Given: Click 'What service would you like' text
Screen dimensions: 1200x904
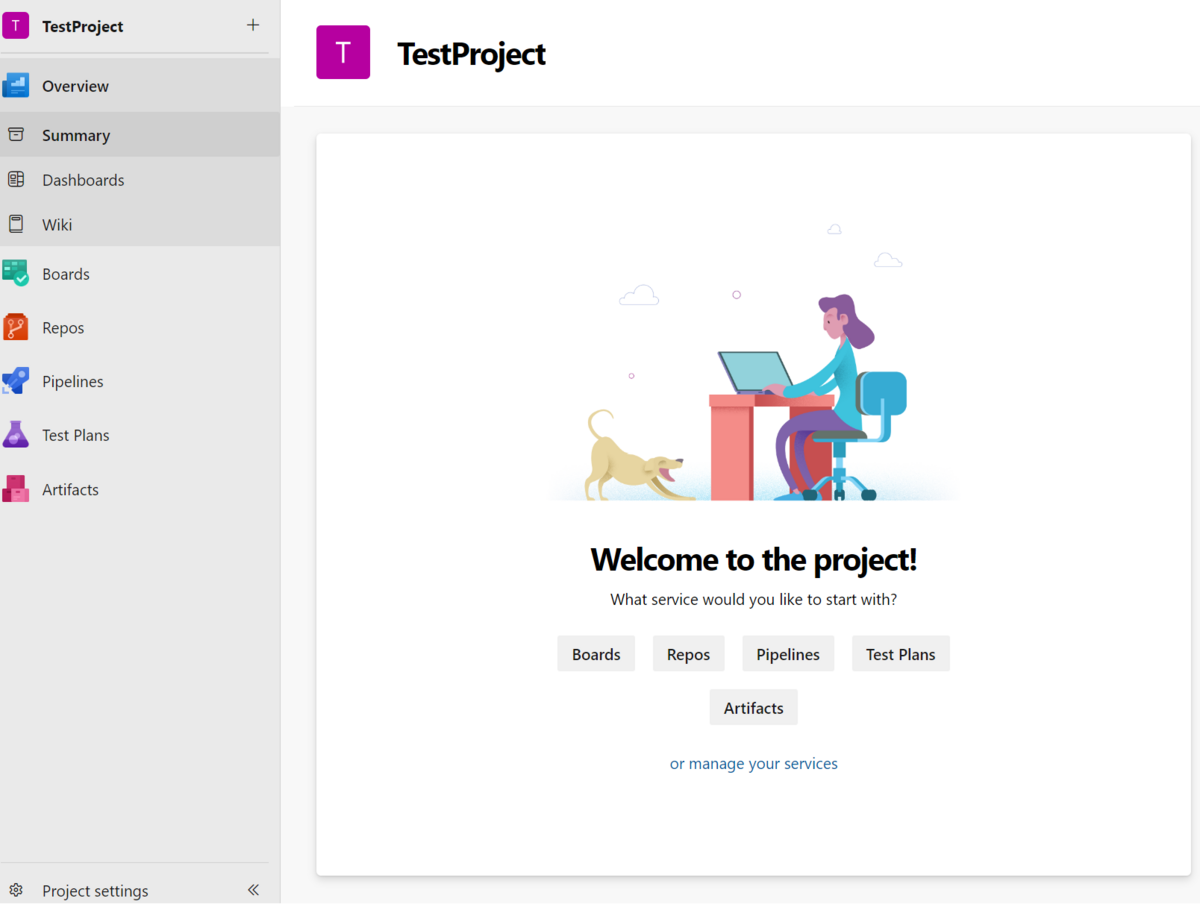Looking at the screenshot, I should coord(754,600).
